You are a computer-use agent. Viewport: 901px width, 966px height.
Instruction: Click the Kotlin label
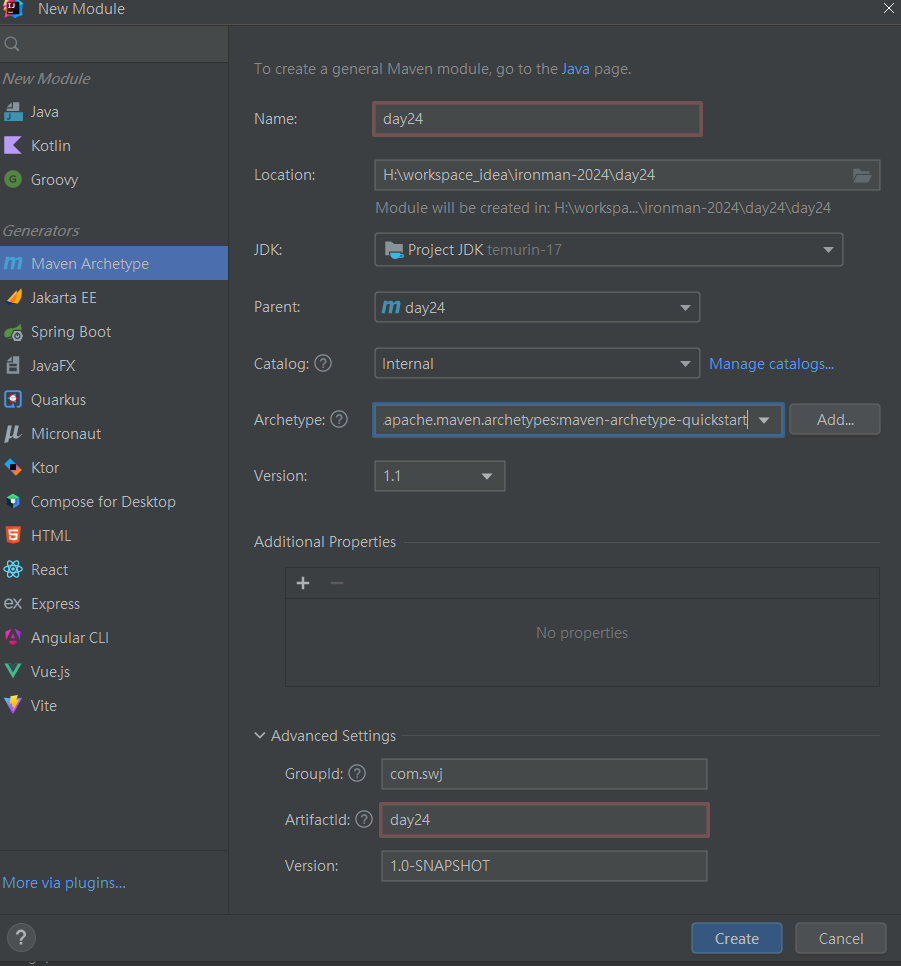[51, 146]
